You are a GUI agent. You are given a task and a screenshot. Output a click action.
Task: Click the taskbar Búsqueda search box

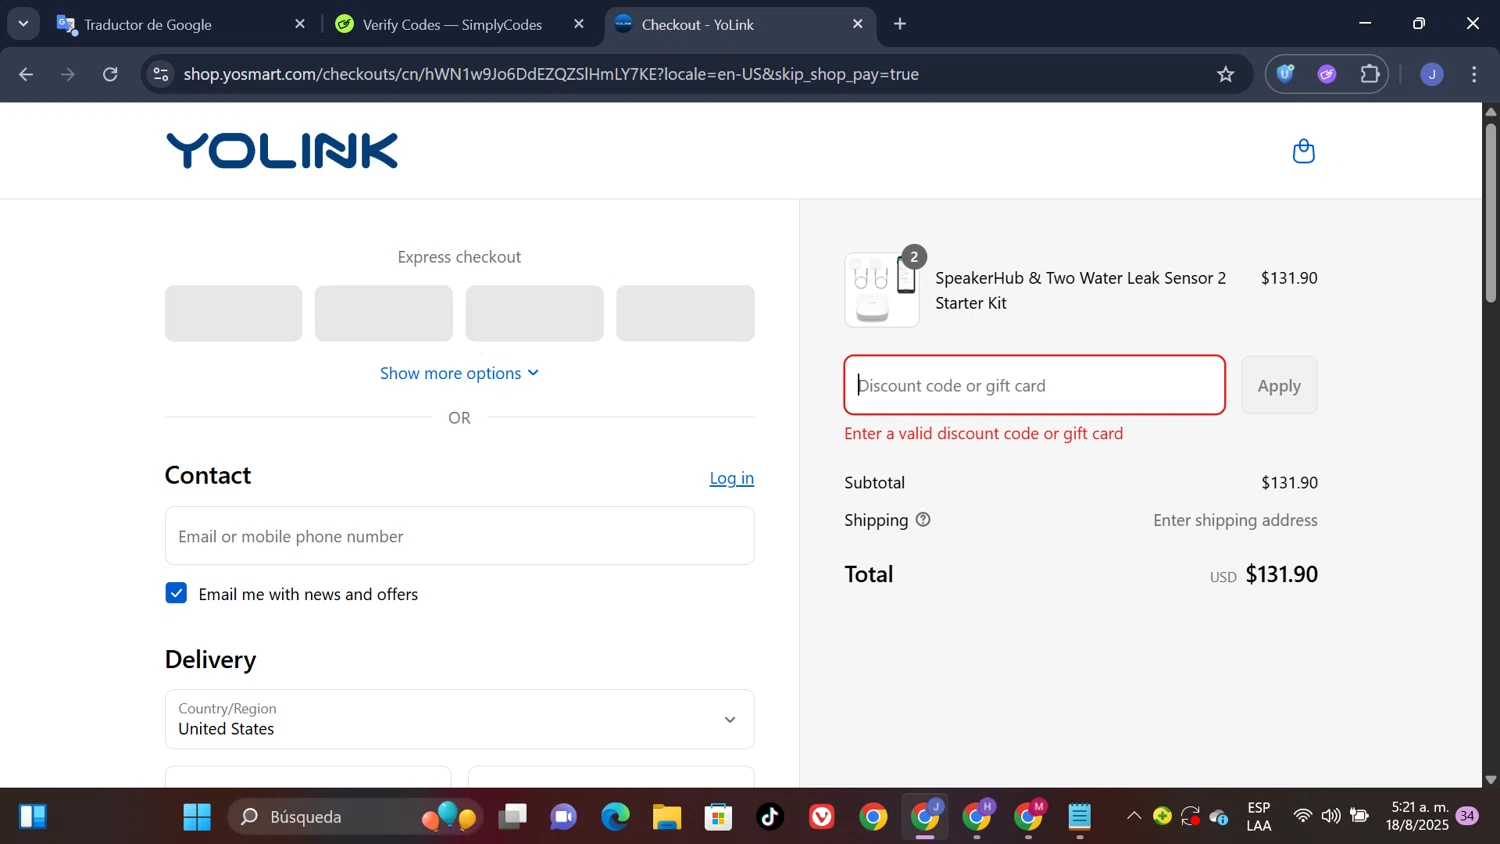[356, 817]
